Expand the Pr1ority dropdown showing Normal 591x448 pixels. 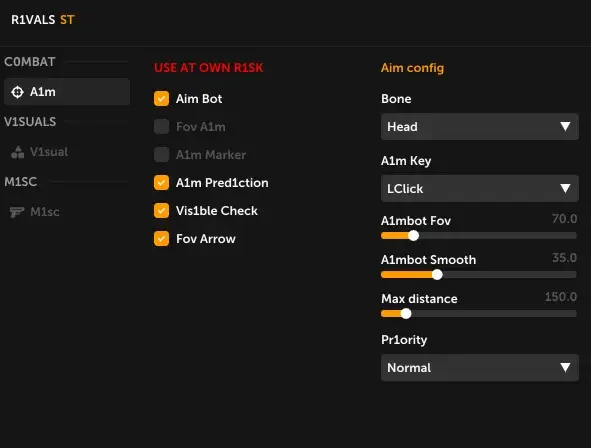(479, 367)
